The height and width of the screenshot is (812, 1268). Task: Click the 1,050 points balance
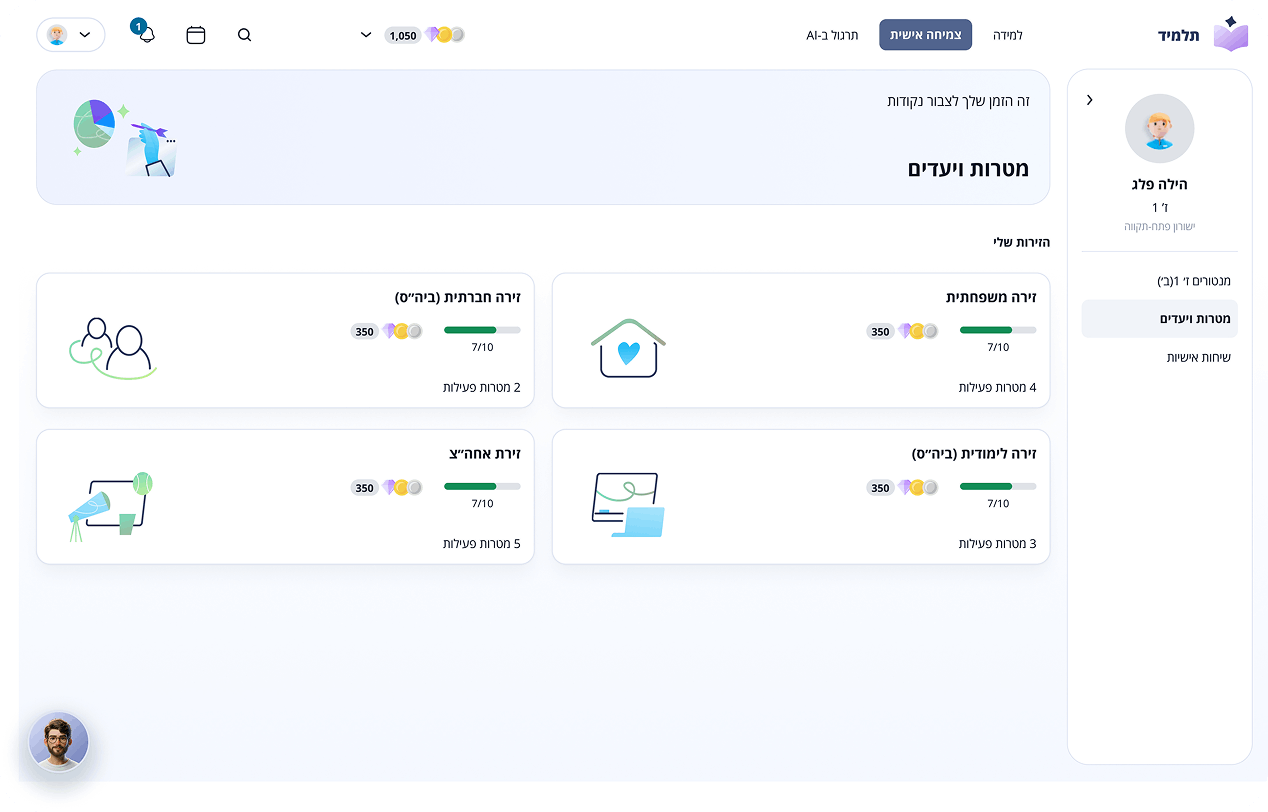click(403, 35)
